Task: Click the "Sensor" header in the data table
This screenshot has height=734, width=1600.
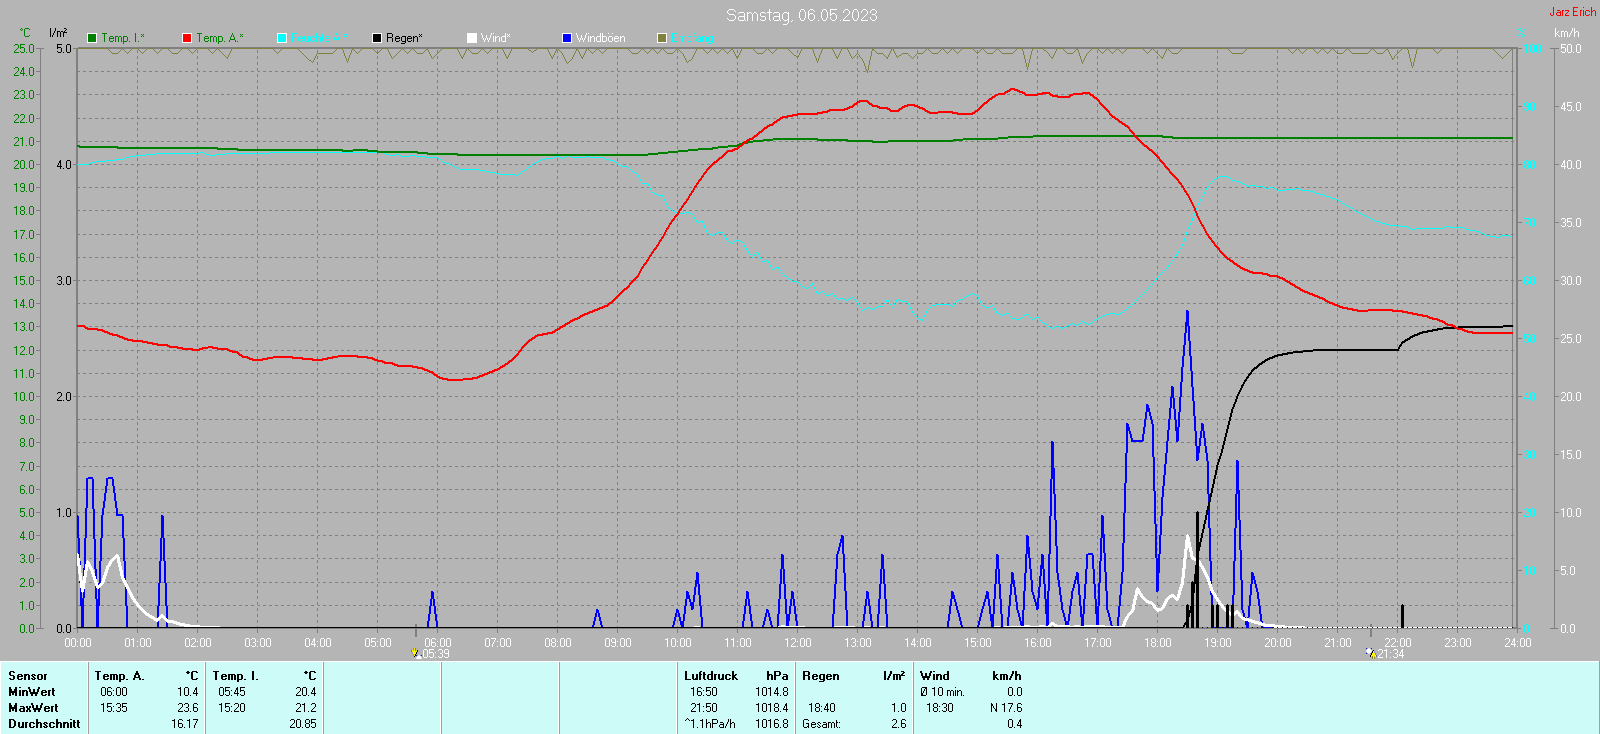Action: point(28,676)
